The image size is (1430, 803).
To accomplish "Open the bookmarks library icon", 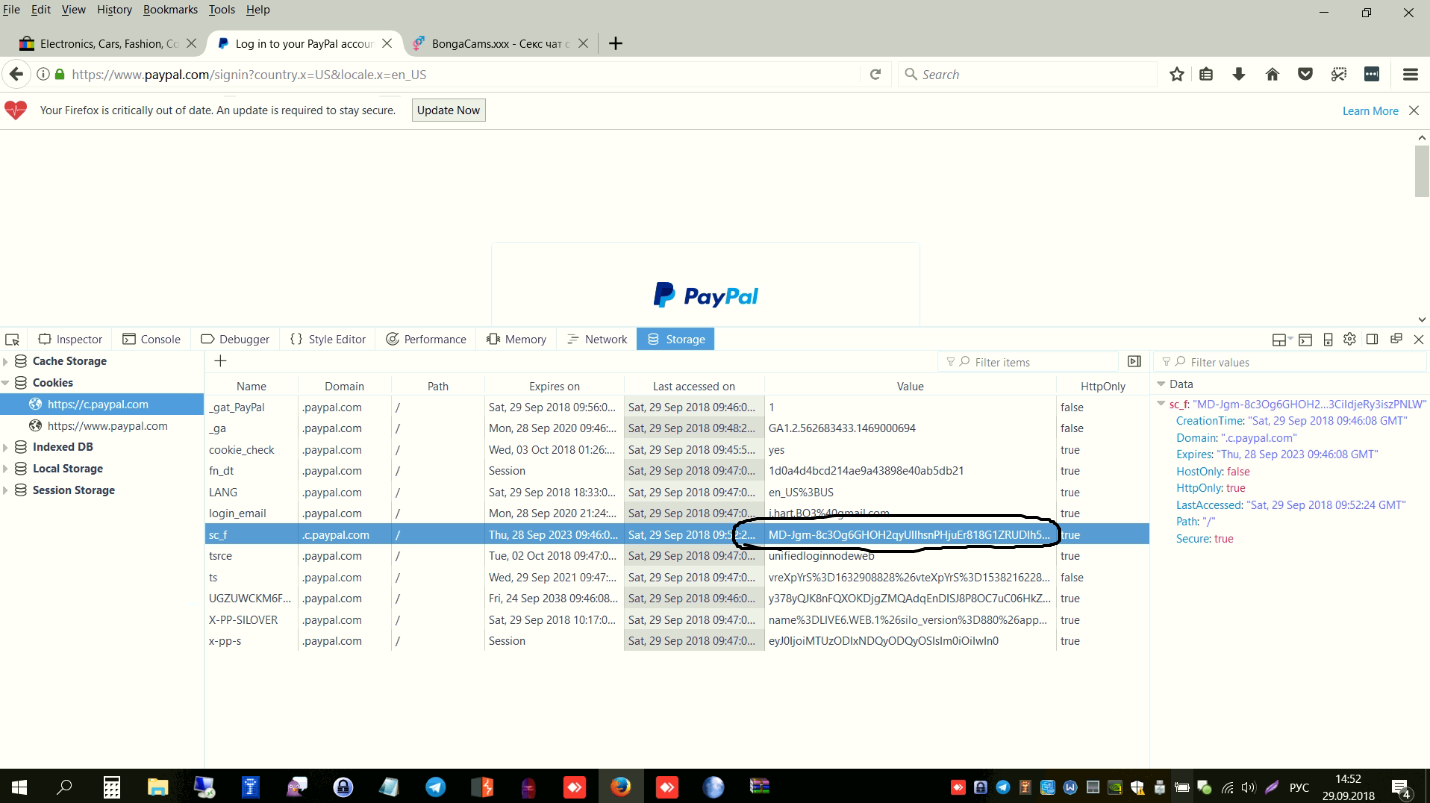I will click(x=1206, y=74).
